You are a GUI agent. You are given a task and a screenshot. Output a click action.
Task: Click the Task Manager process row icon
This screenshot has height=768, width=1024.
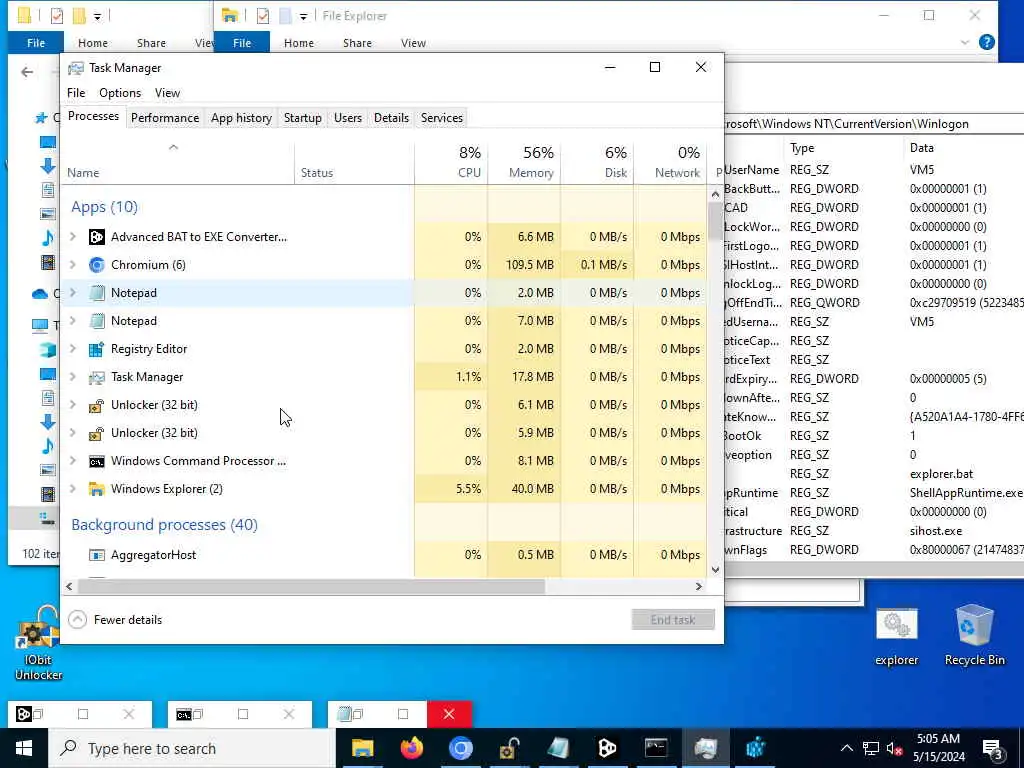point(97,377)
